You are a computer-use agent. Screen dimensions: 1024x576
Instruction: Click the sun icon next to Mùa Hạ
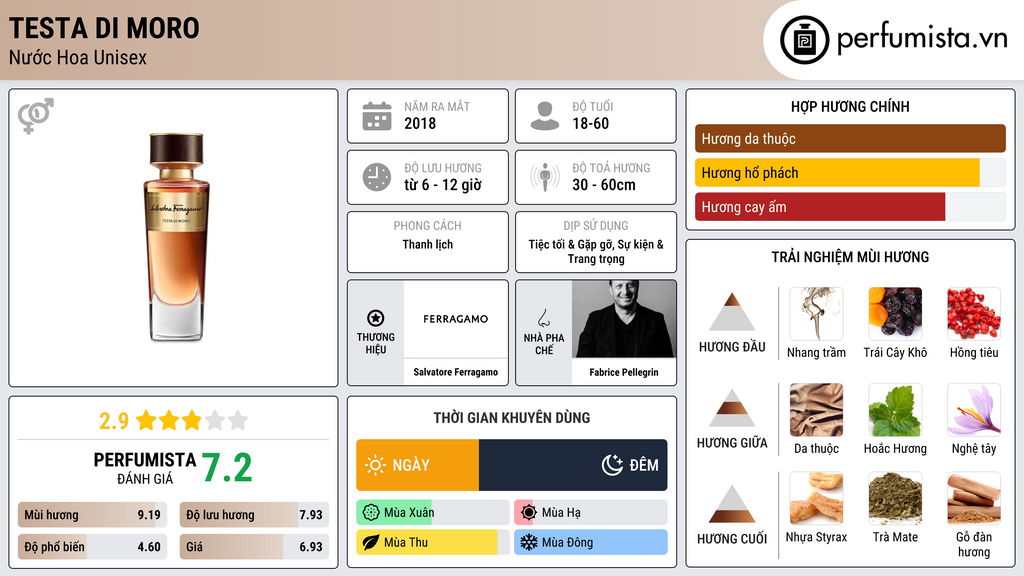point(529,513)
